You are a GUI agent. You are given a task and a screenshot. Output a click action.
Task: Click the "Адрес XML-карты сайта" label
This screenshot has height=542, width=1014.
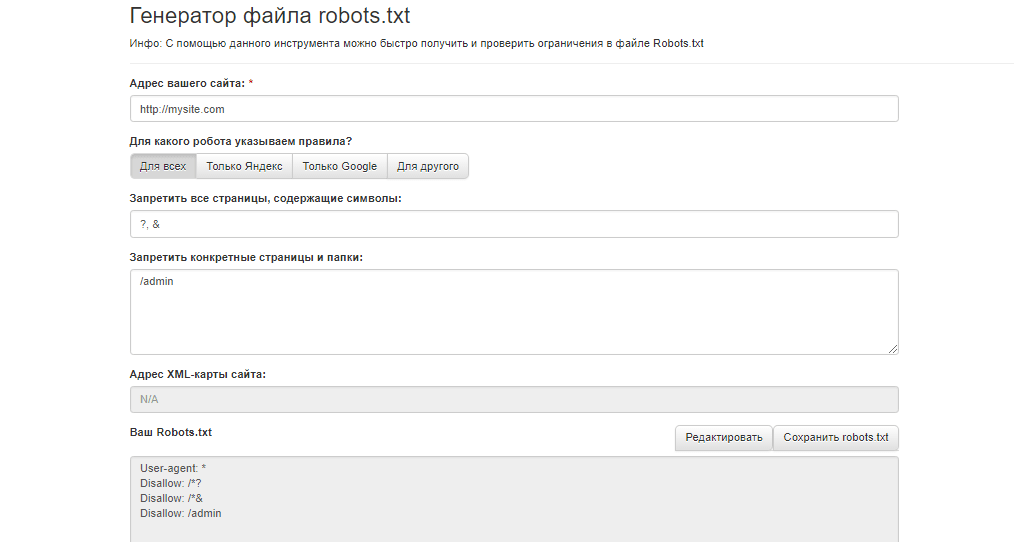197,374
